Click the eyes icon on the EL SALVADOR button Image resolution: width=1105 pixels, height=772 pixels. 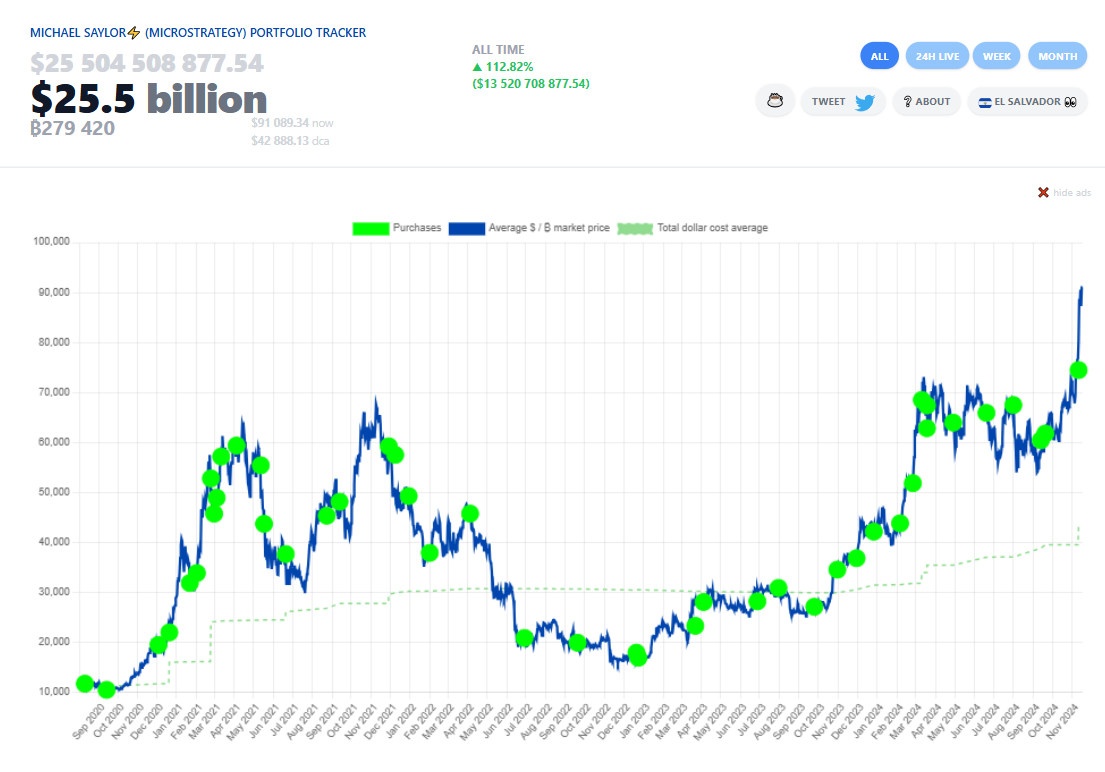[x=1070, y=101]
